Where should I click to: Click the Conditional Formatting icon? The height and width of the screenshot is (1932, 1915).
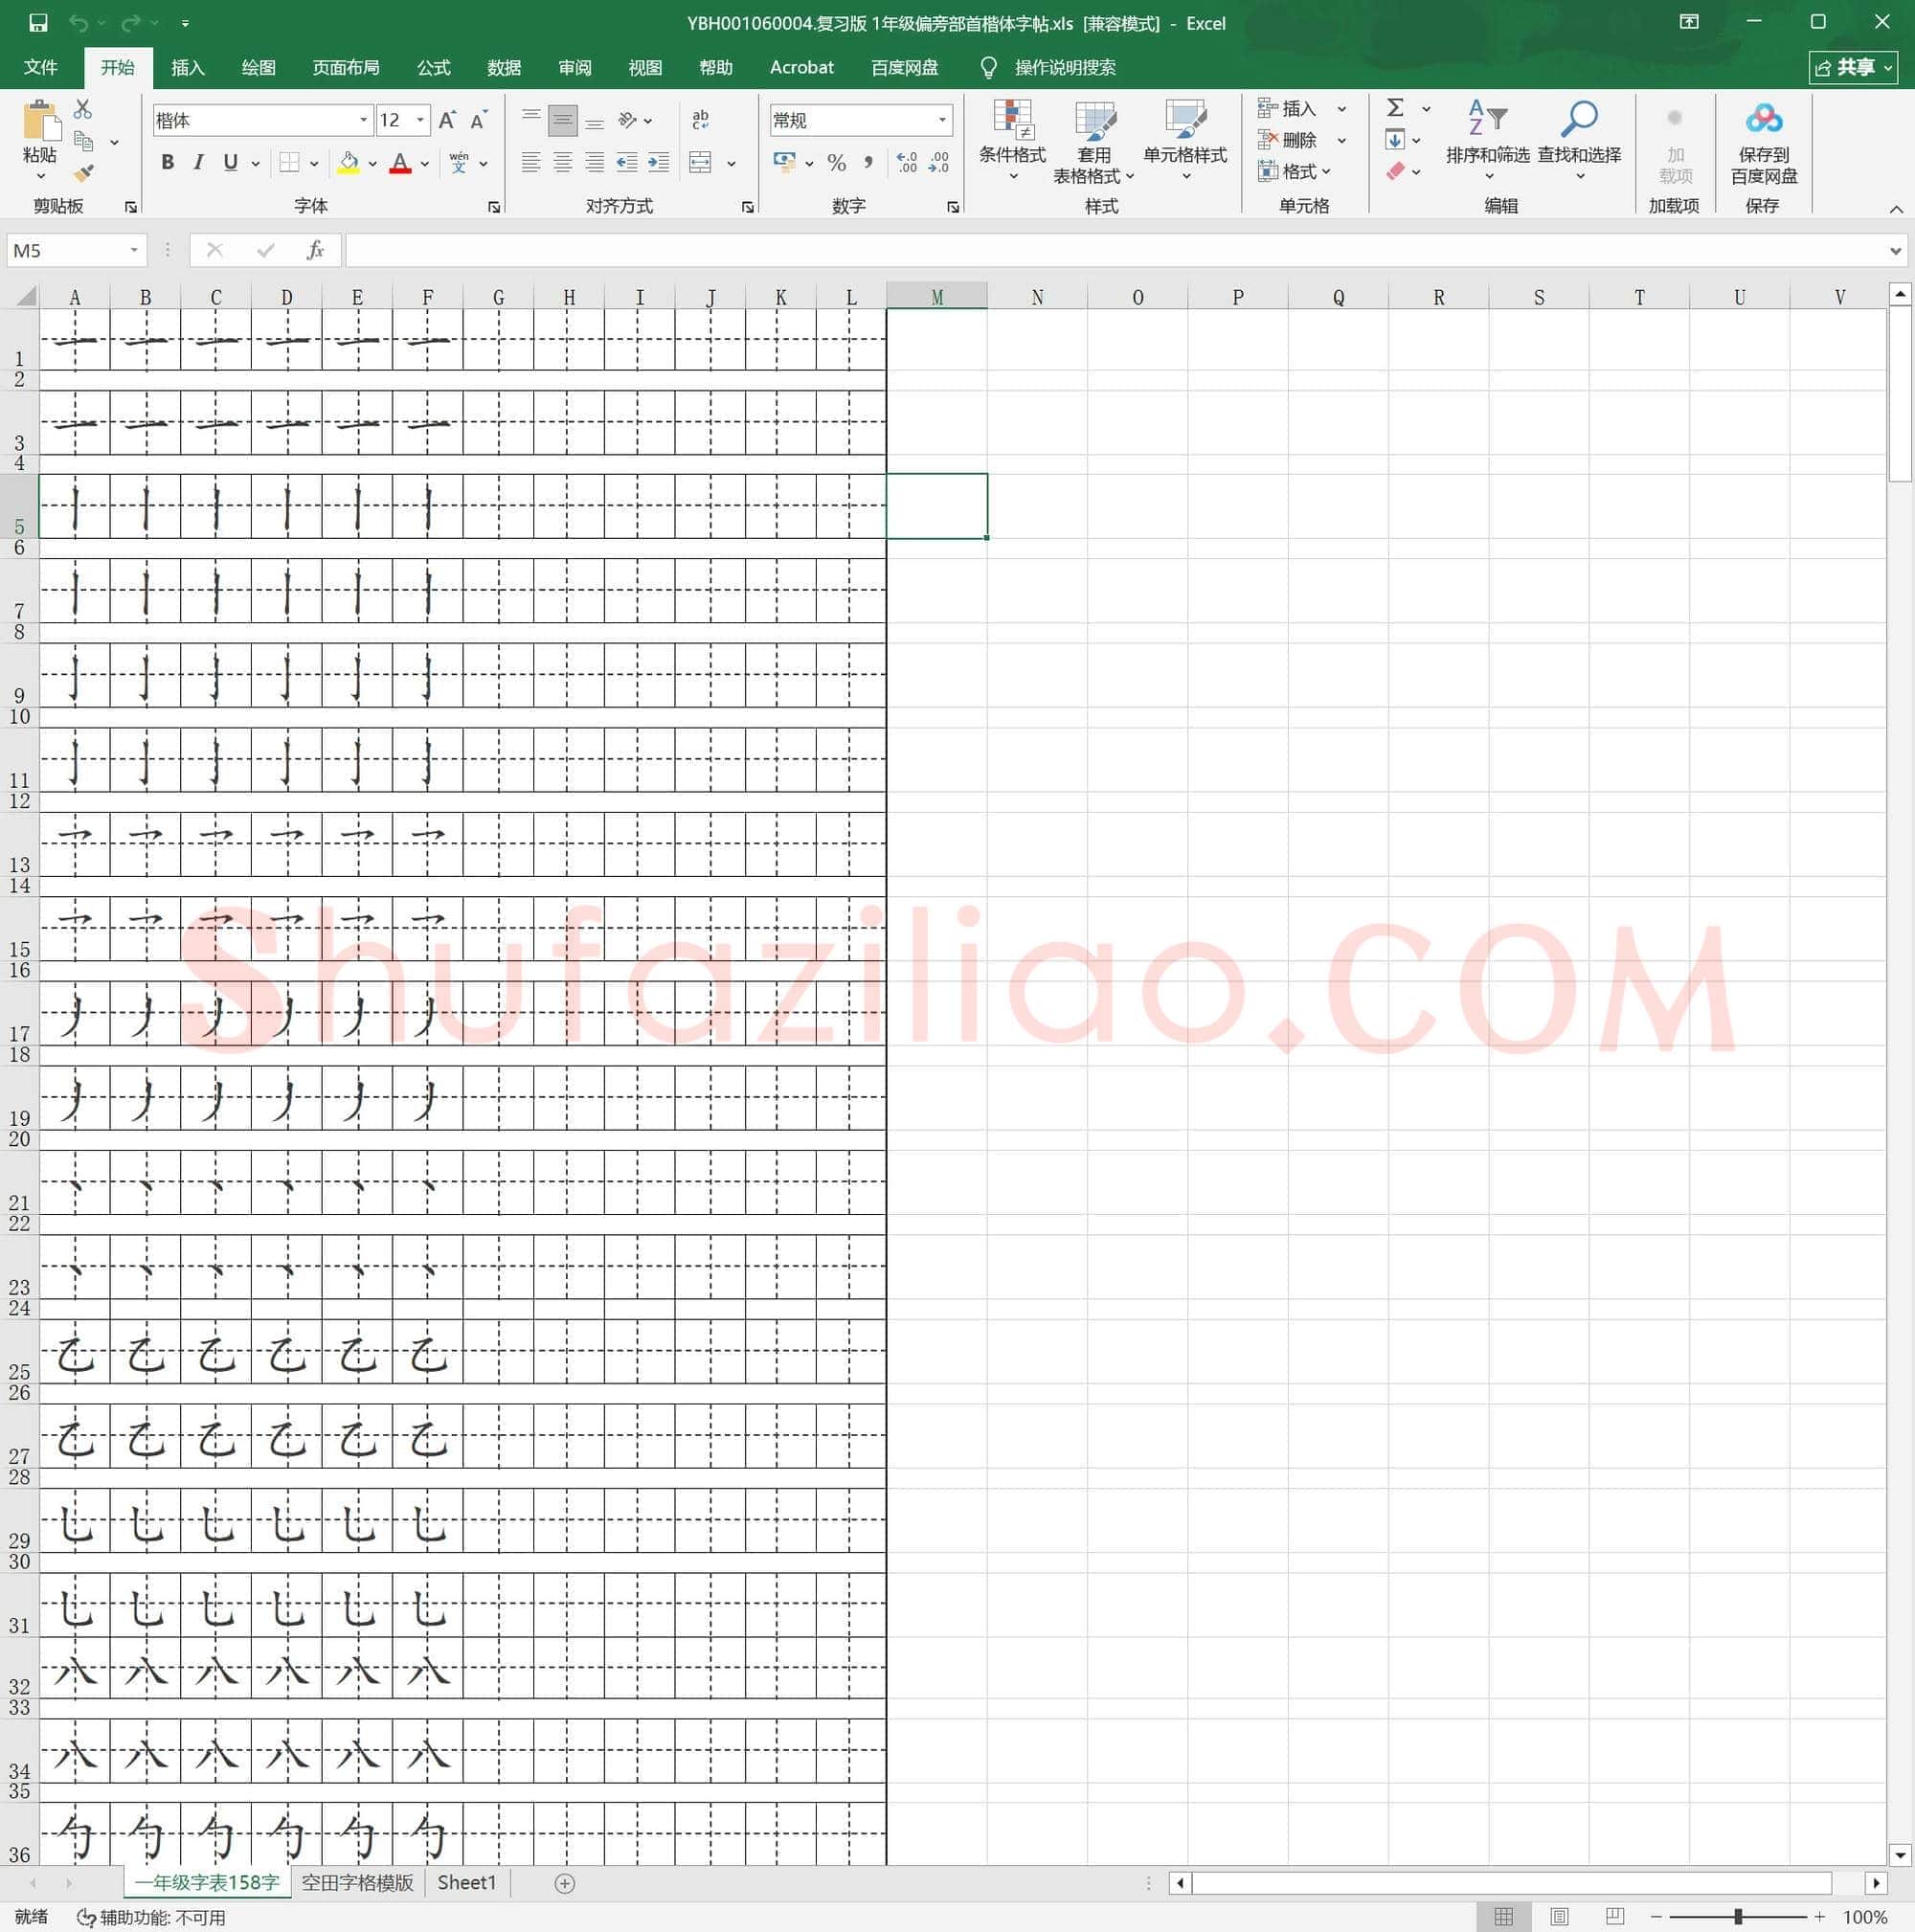tap(1012, 119)
